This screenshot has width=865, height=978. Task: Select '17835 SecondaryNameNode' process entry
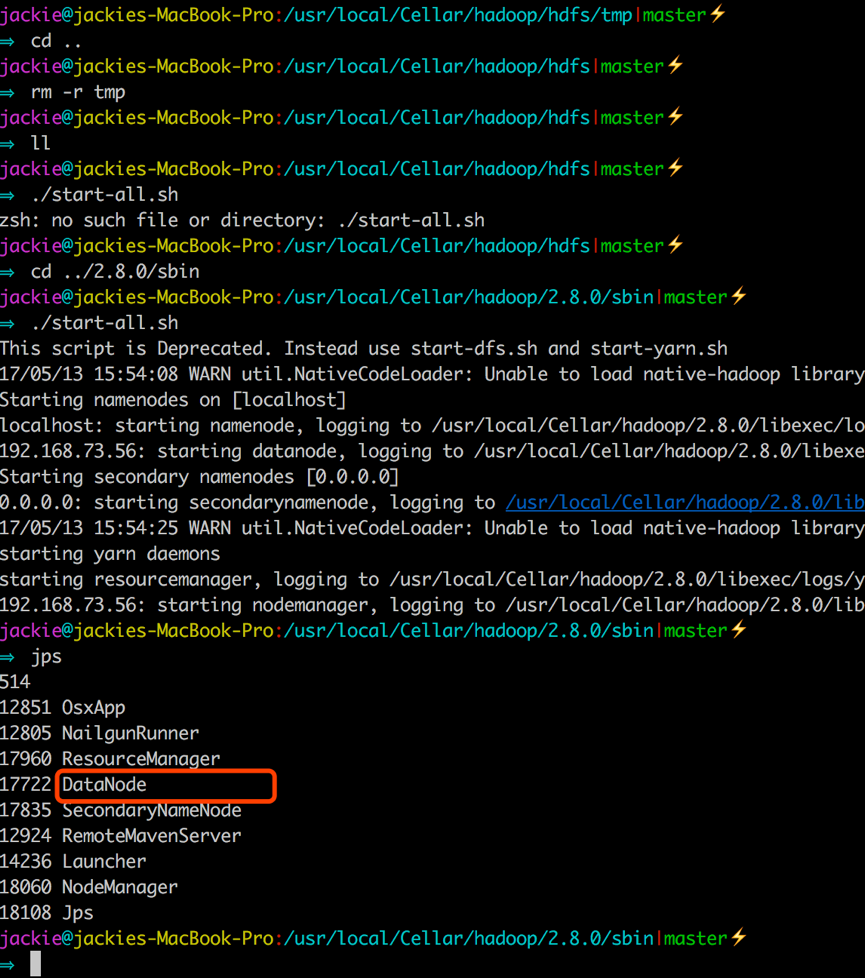[x=120, y=810]
